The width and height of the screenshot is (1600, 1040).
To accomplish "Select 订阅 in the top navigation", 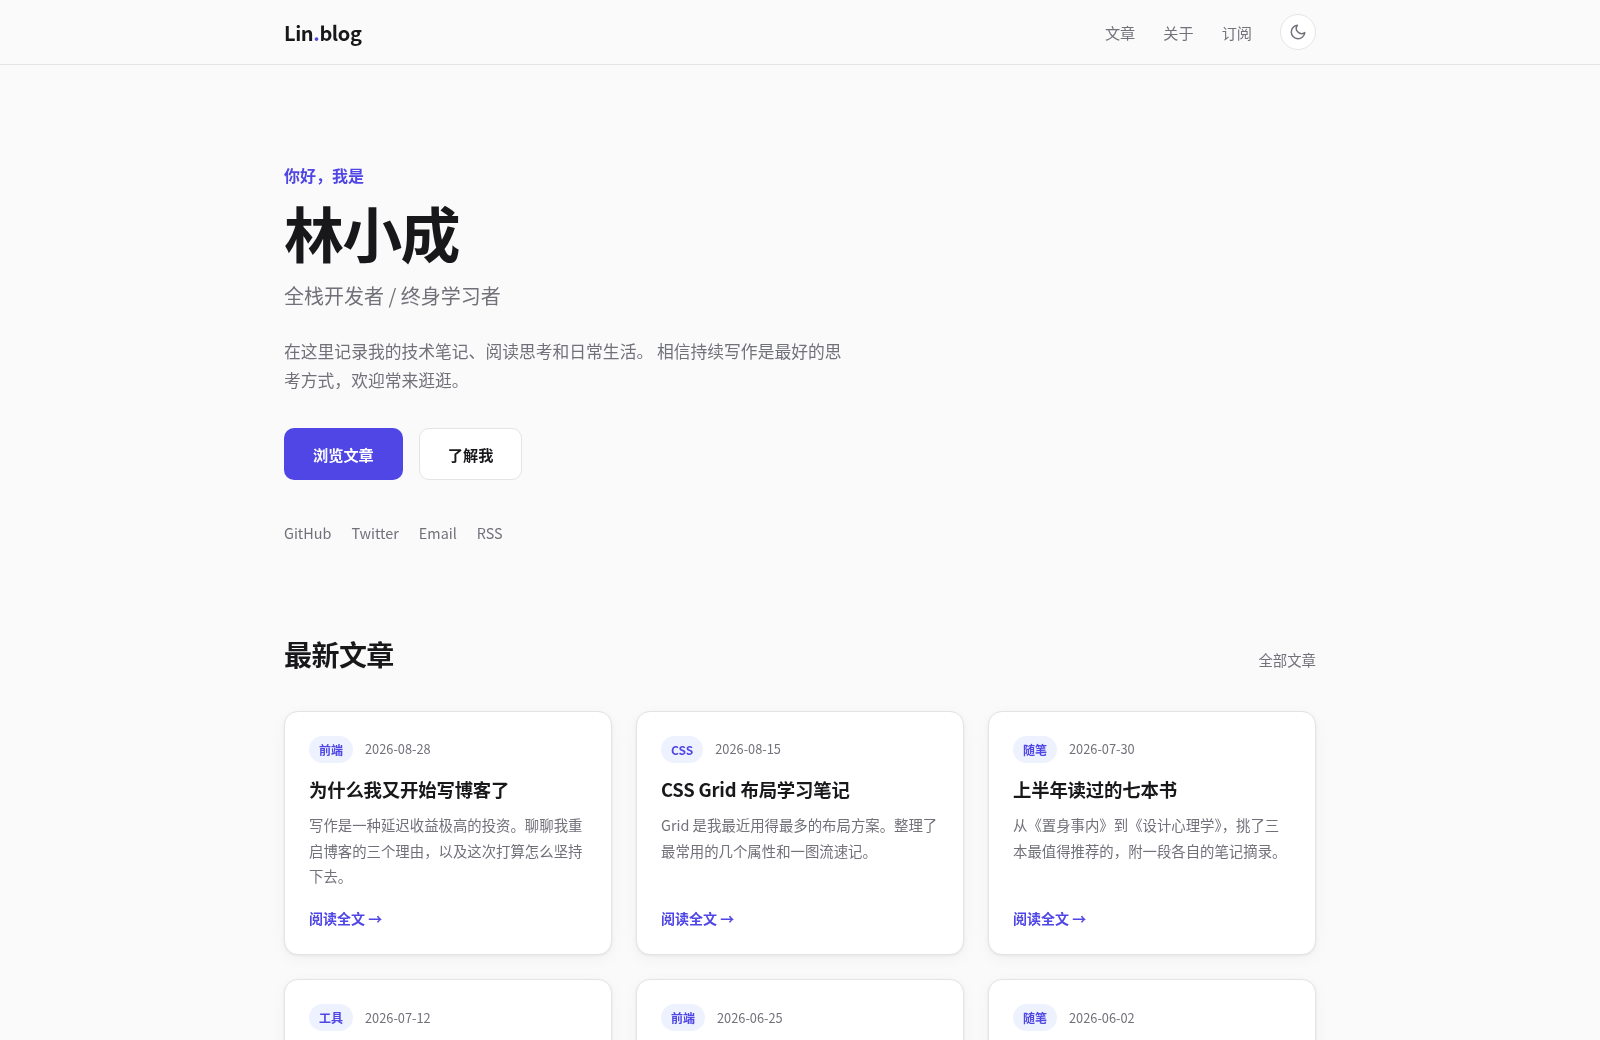I will tap(1237, 33).
